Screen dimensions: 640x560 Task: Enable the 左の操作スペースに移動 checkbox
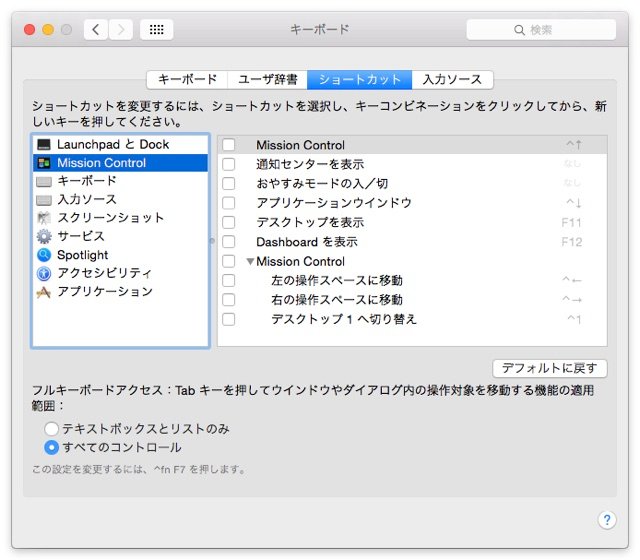click(x=229, y=280)
